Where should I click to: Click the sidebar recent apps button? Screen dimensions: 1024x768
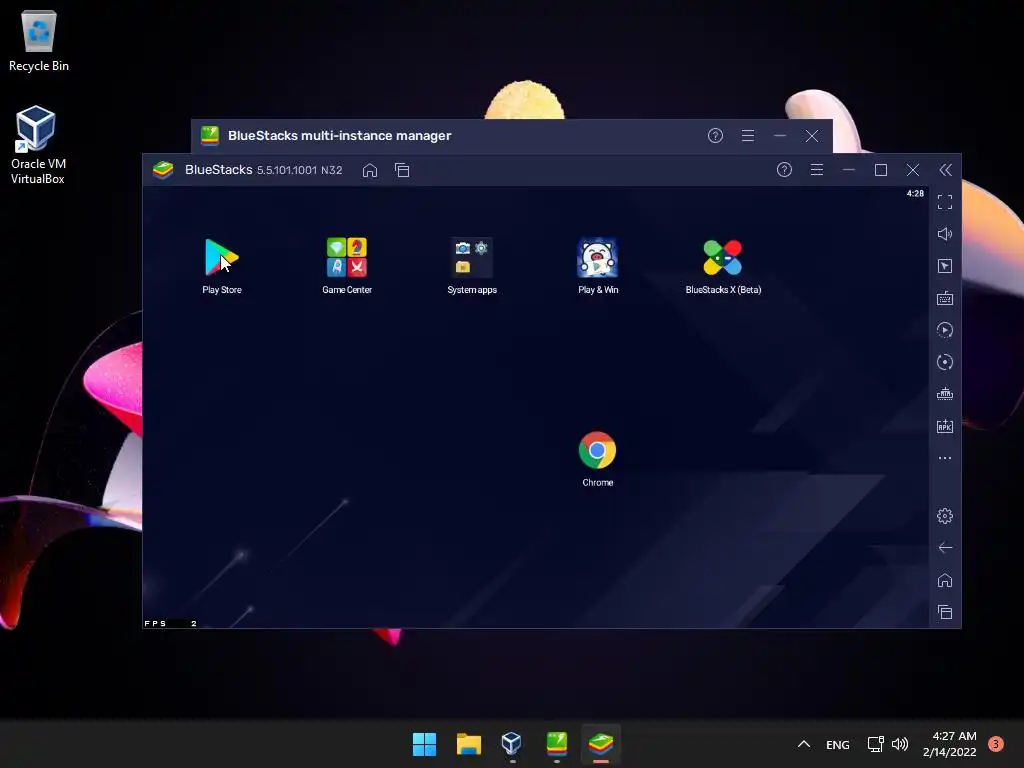pos(944,612)
